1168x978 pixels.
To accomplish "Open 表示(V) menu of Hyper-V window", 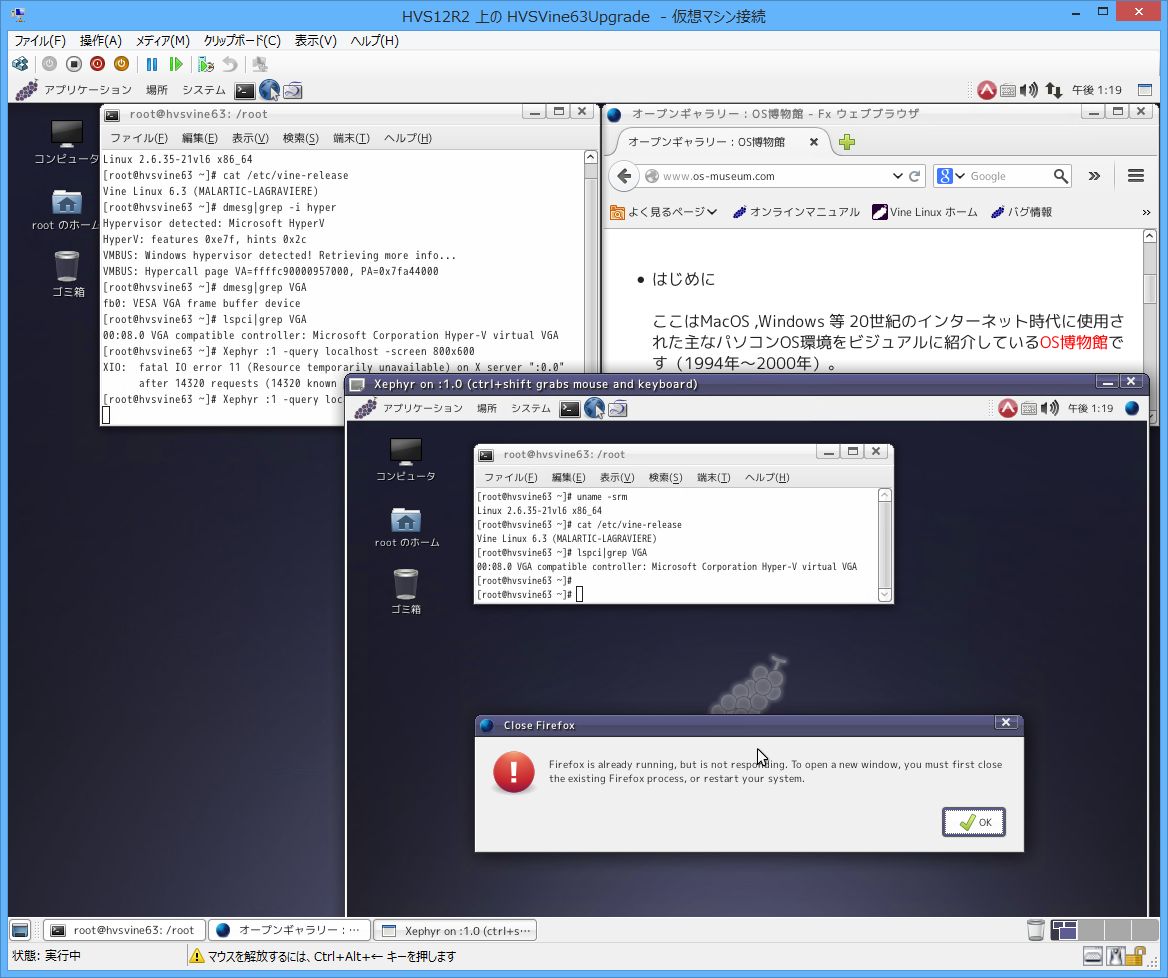I will point(316,41).
